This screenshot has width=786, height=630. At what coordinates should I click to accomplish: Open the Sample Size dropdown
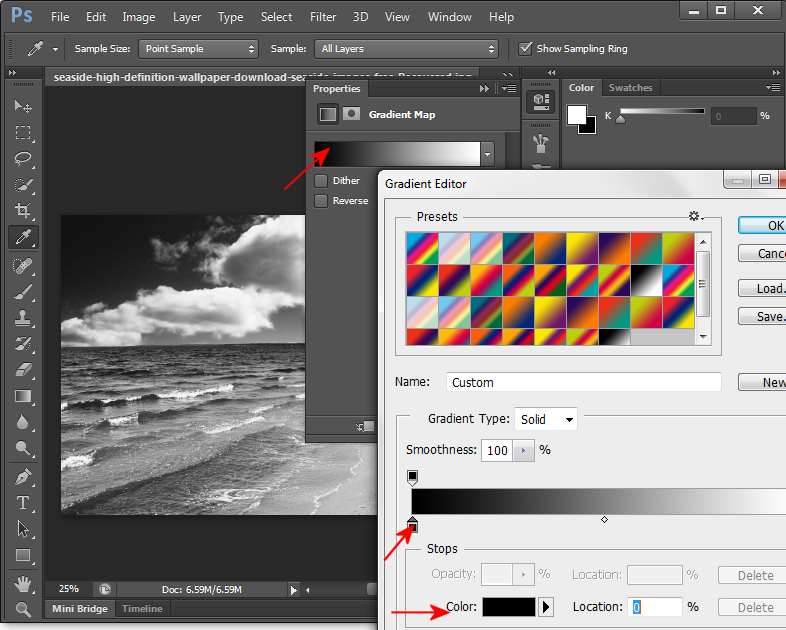pyautogui.click(x=199, y=48)
